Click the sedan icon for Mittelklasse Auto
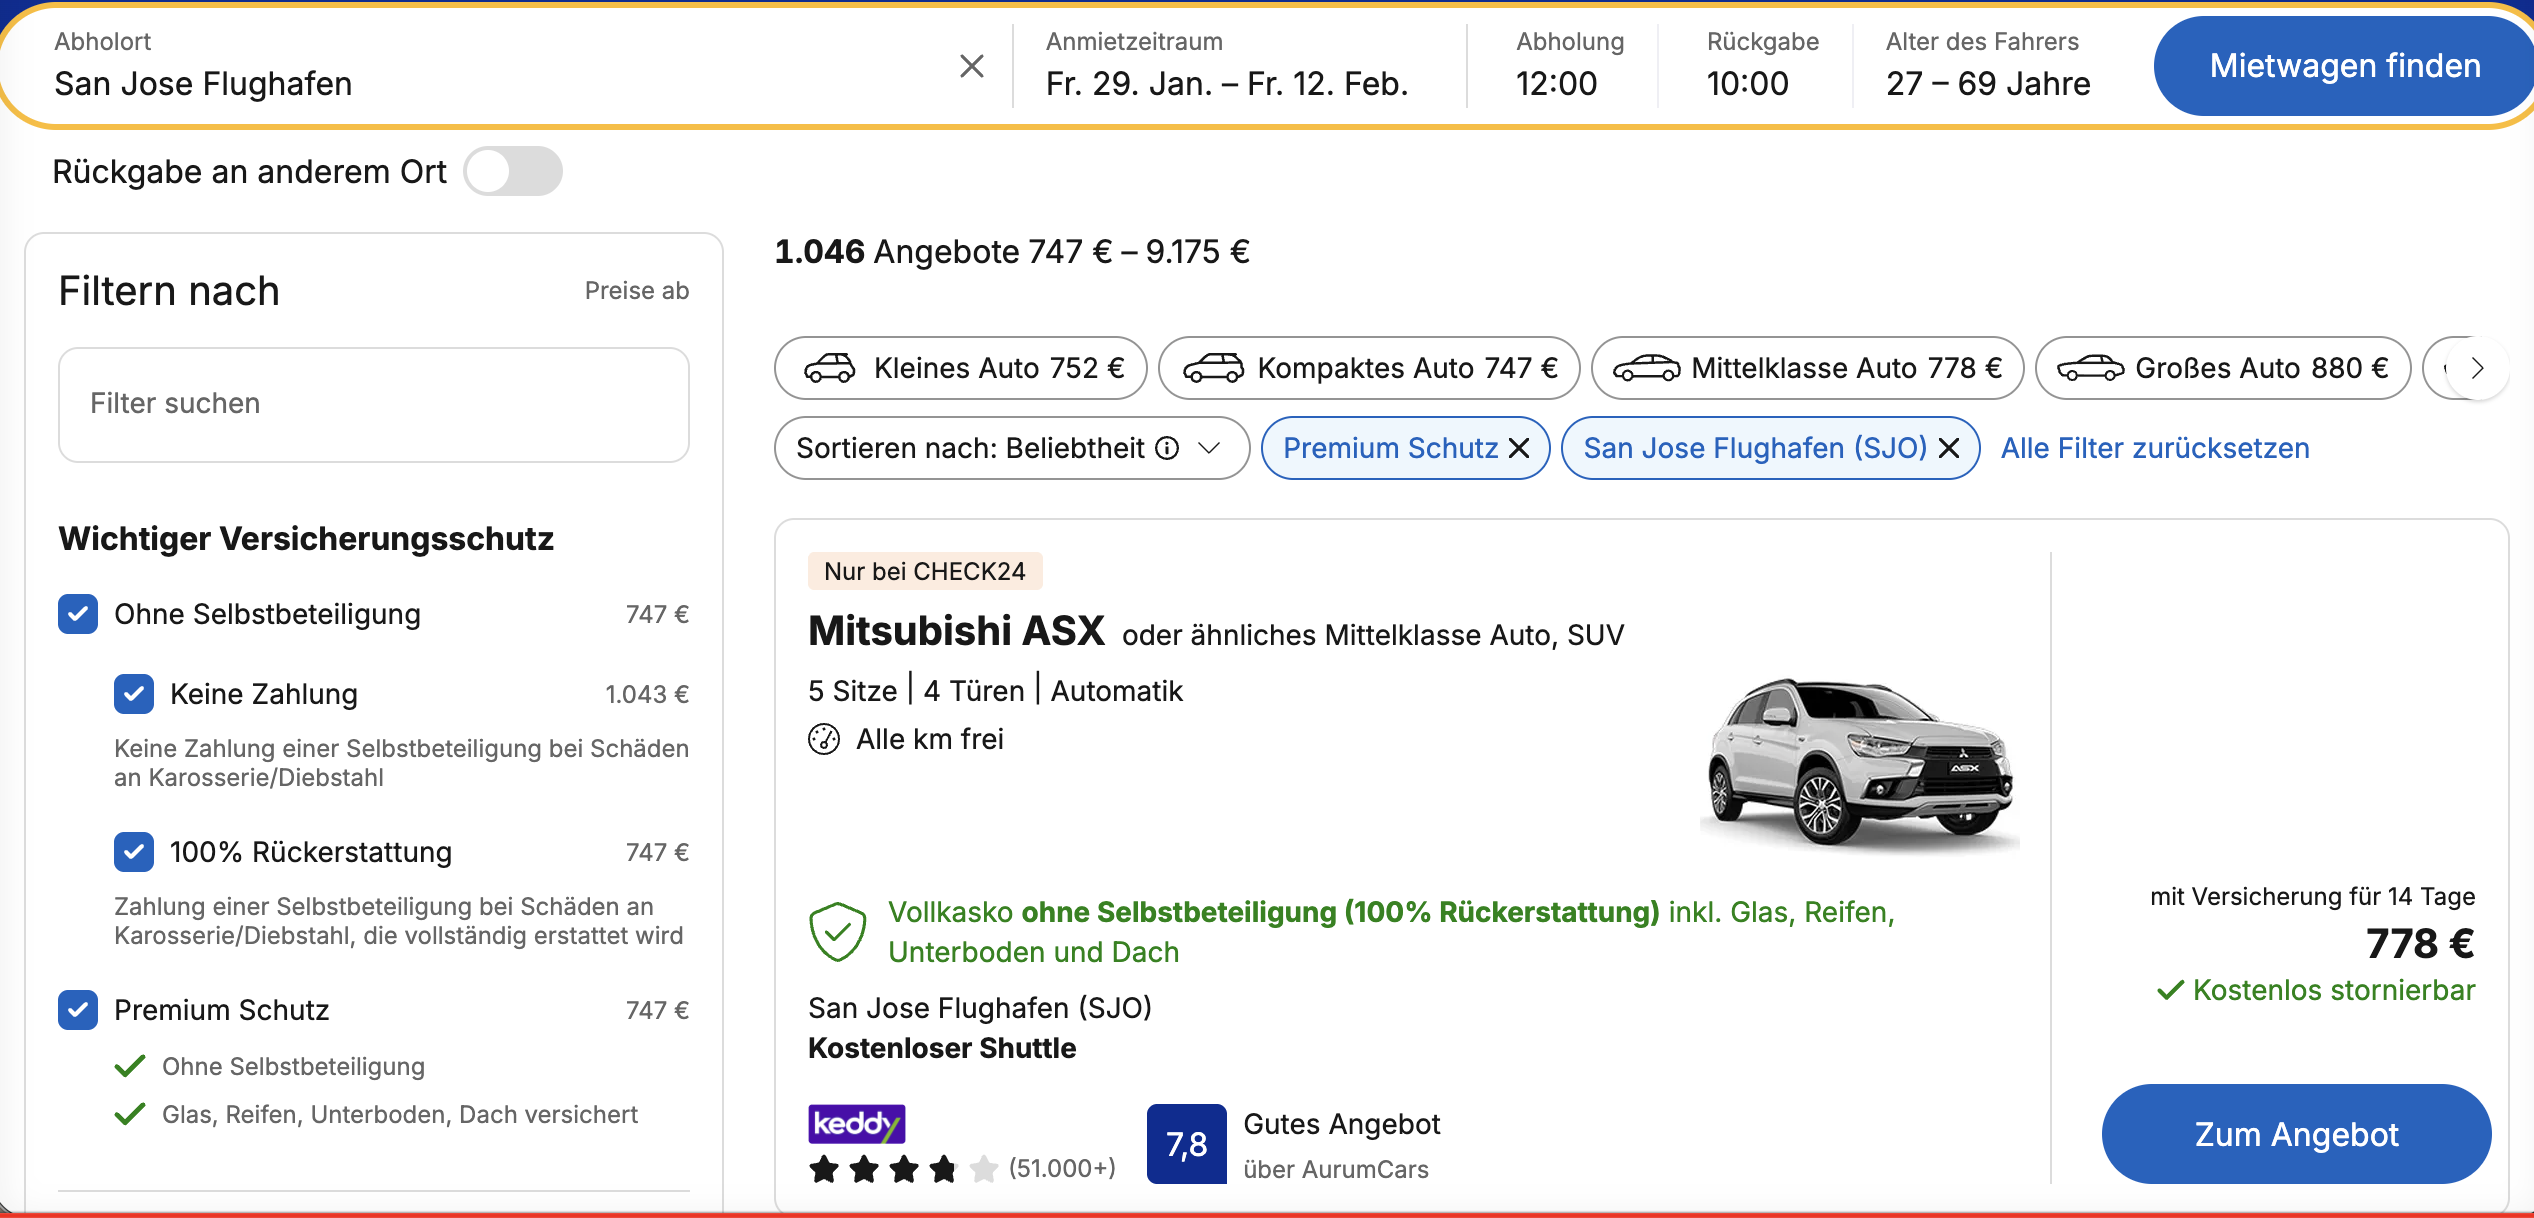 point(1646,368)
